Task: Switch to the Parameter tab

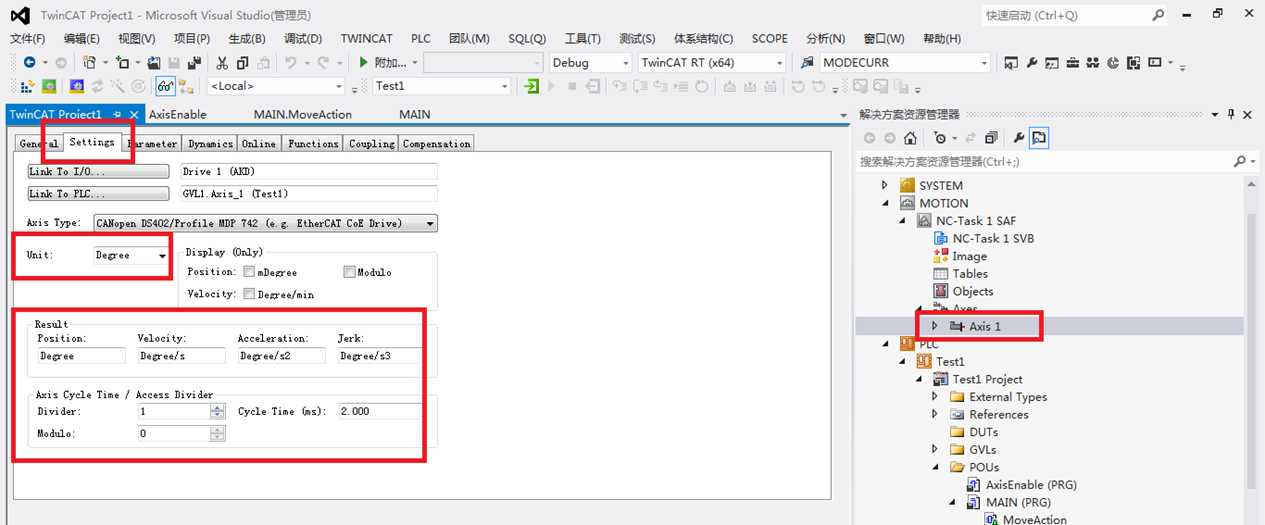Action: (x=153, y=144)
